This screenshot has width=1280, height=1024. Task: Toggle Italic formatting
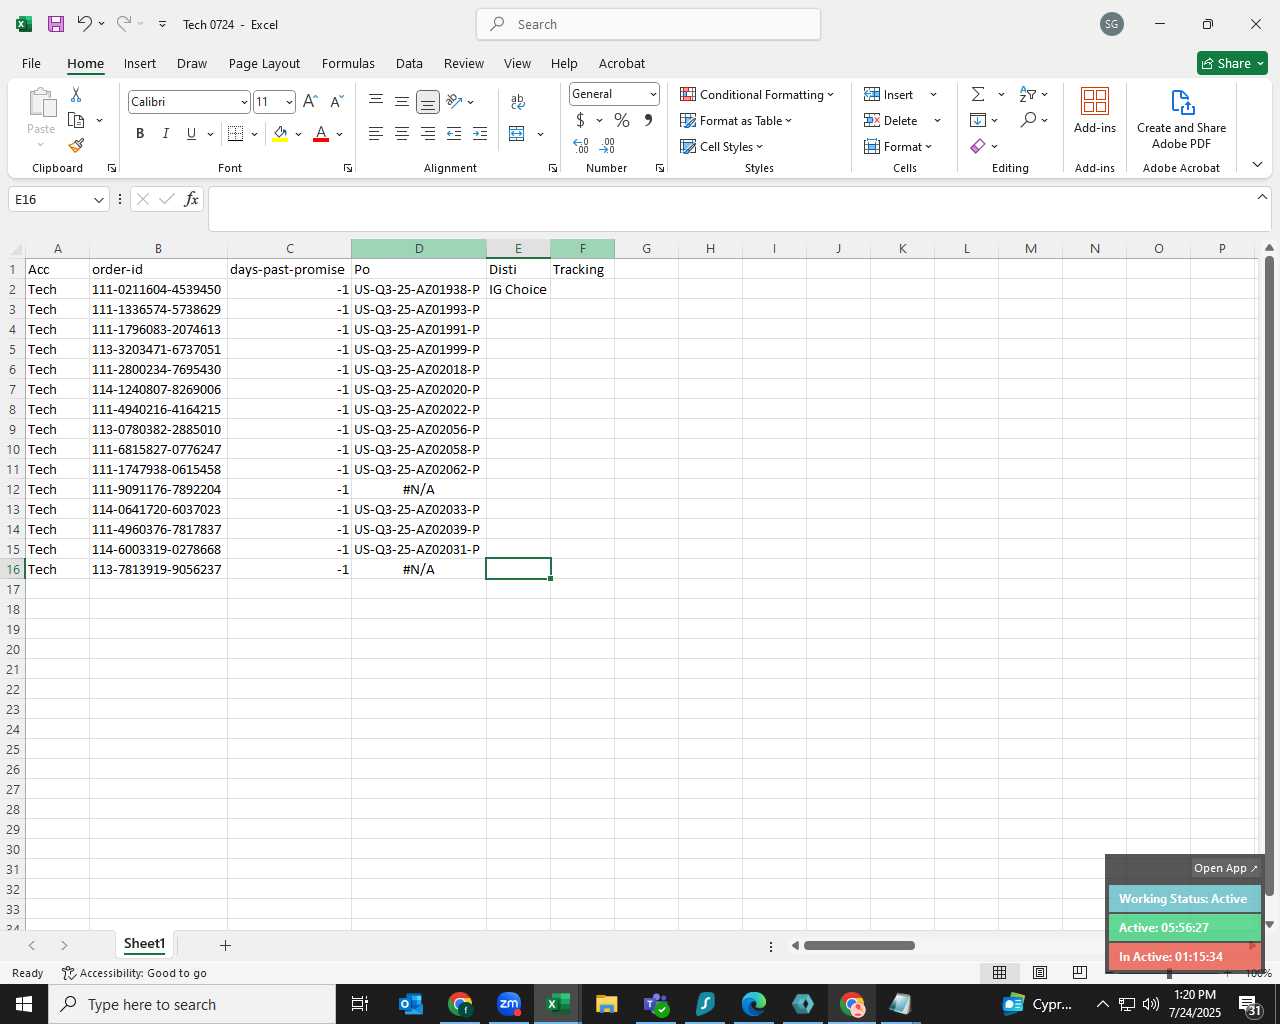click(166, 133)
